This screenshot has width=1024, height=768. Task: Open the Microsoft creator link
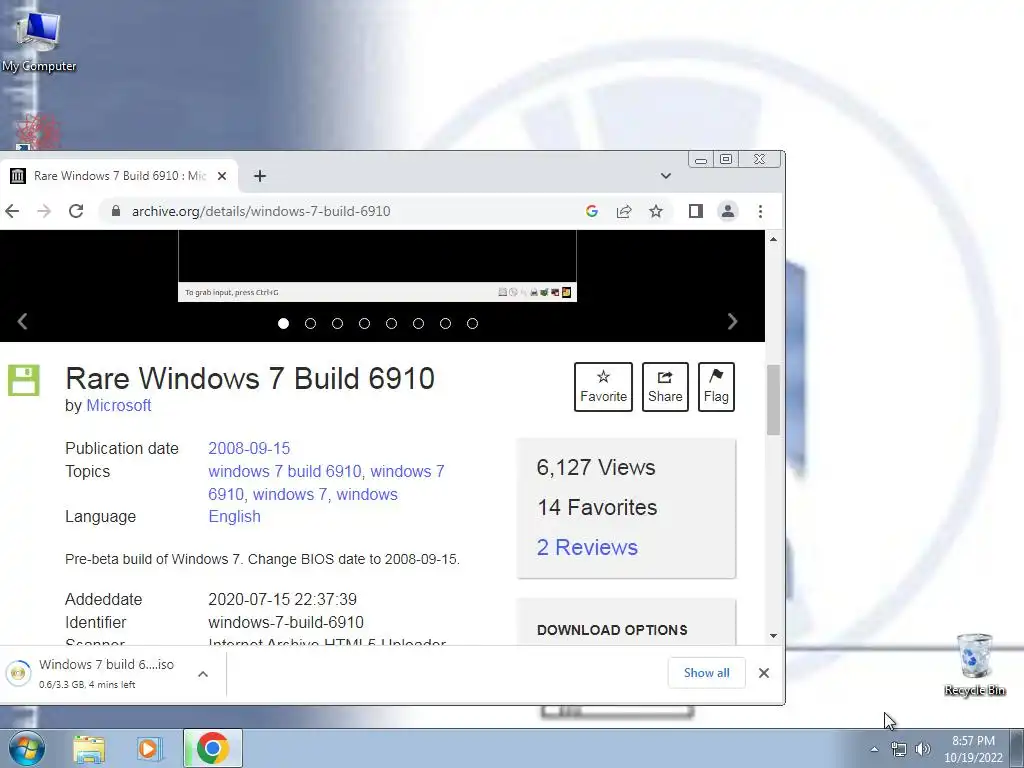tap(119, 406)
